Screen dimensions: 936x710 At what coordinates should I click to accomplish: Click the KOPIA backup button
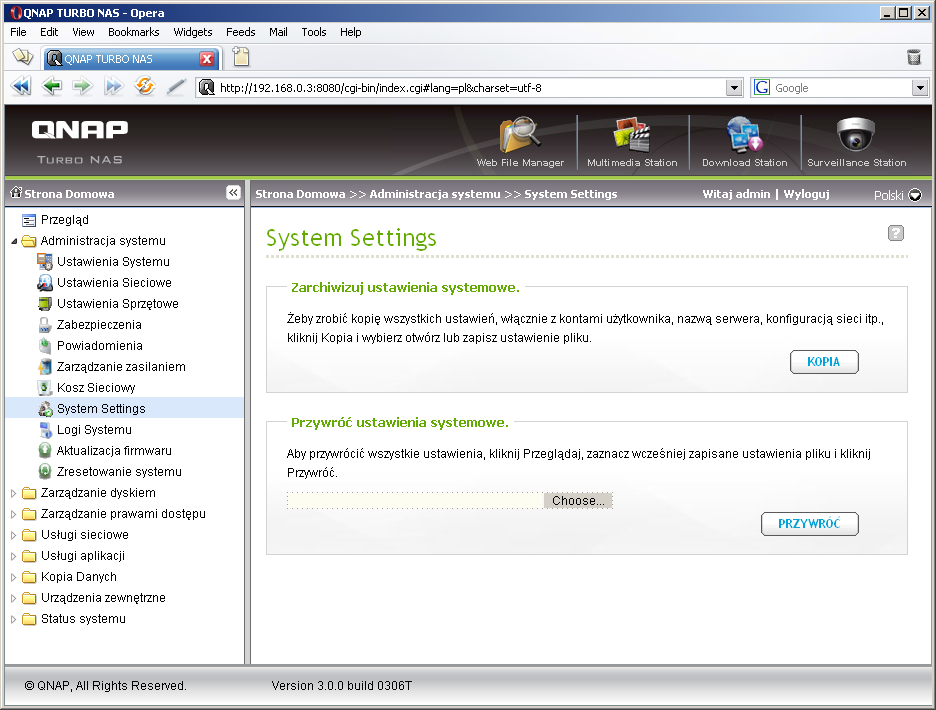click(x=824, y=362)
